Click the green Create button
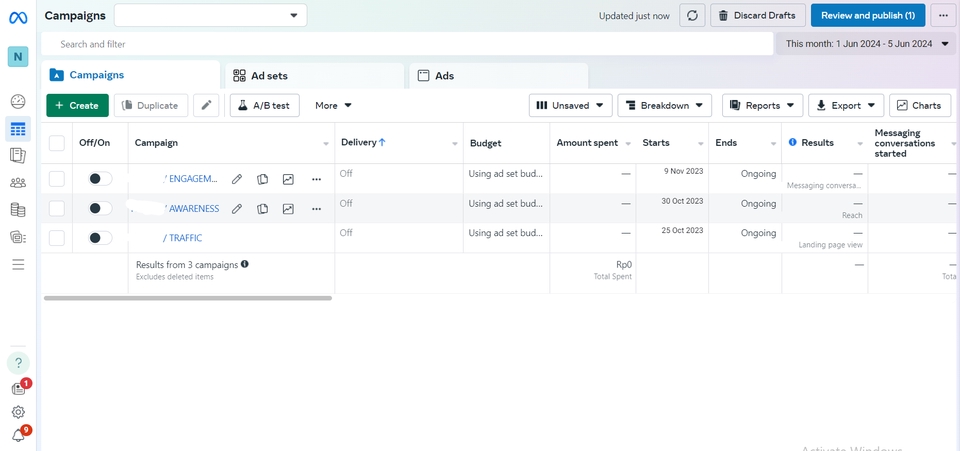 [x=77, y=105]
